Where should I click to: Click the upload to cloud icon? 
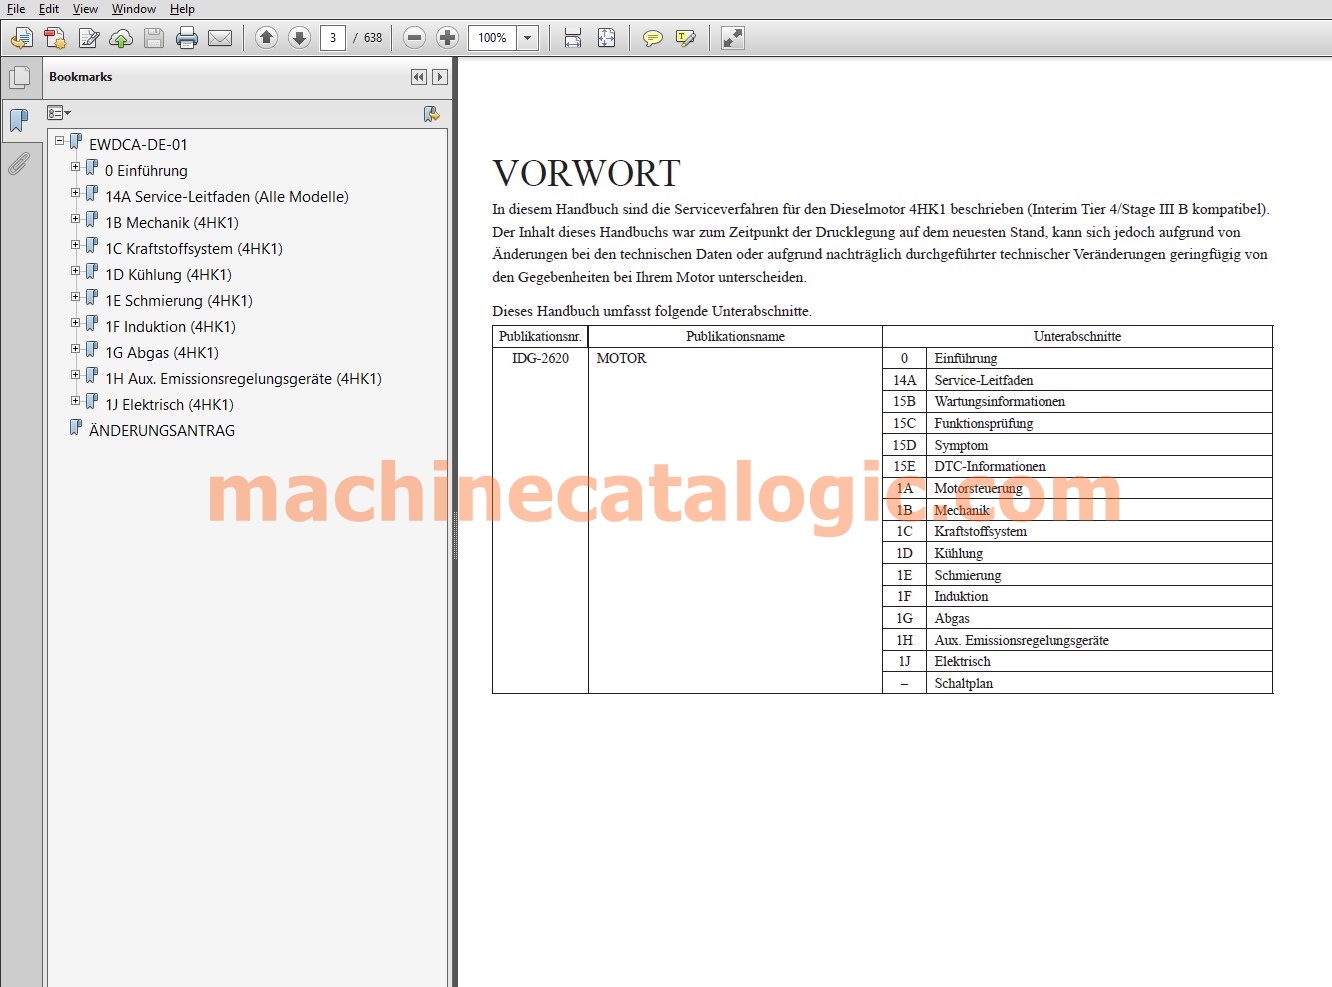121,38
